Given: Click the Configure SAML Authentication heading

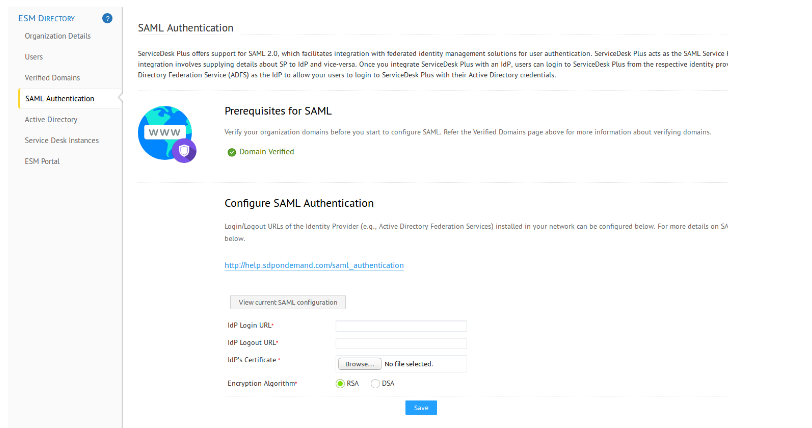Looking at the screenshot, I should 299,203.
